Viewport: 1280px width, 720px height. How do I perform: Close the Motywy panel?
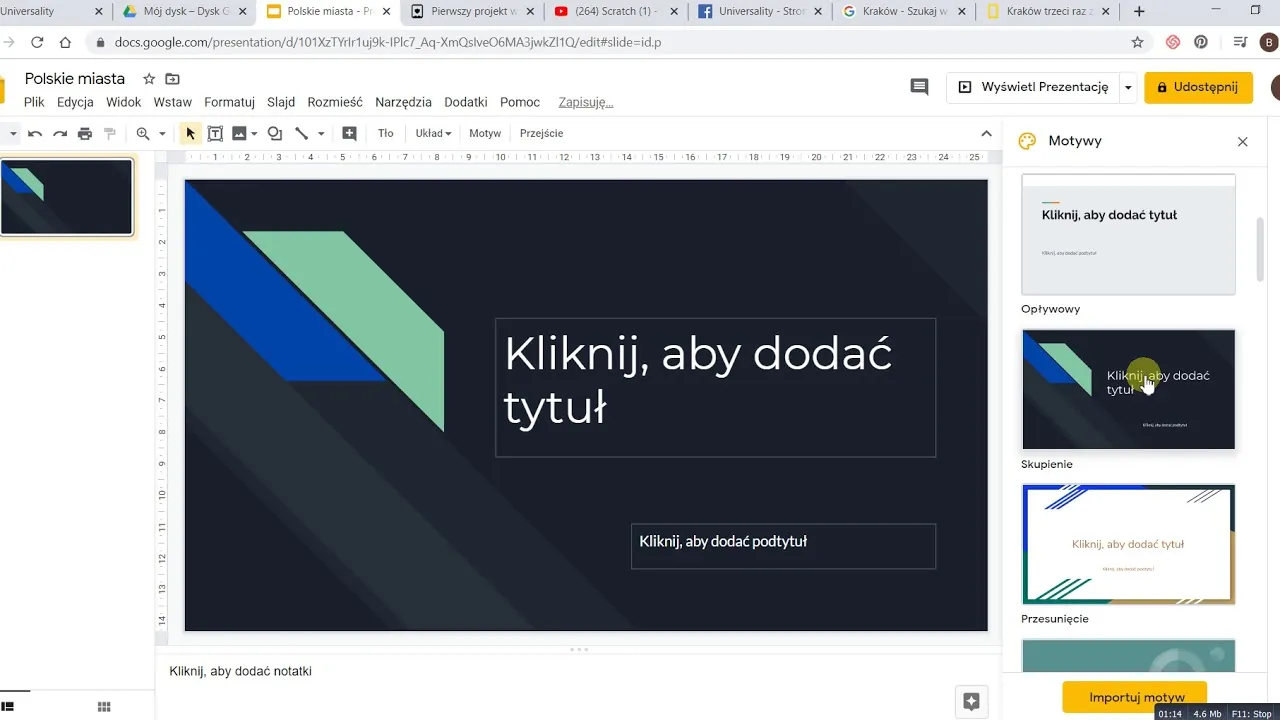coord(1243,142)
